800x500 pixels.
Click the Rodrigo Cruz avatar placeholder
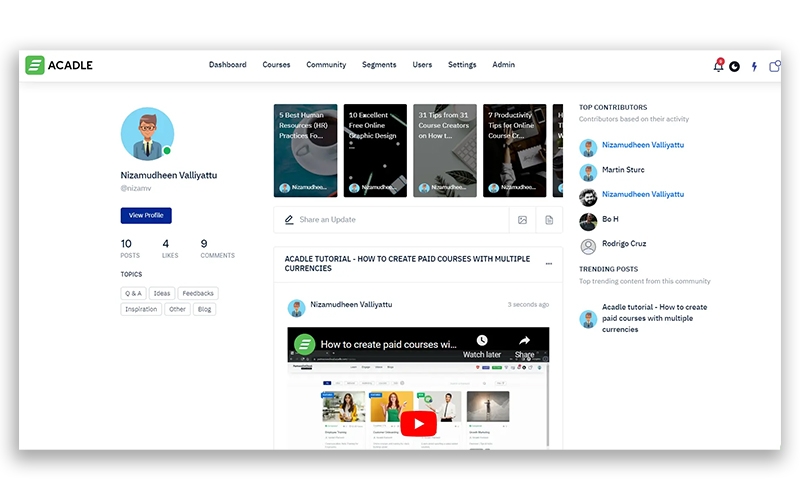tap(588, 246)
